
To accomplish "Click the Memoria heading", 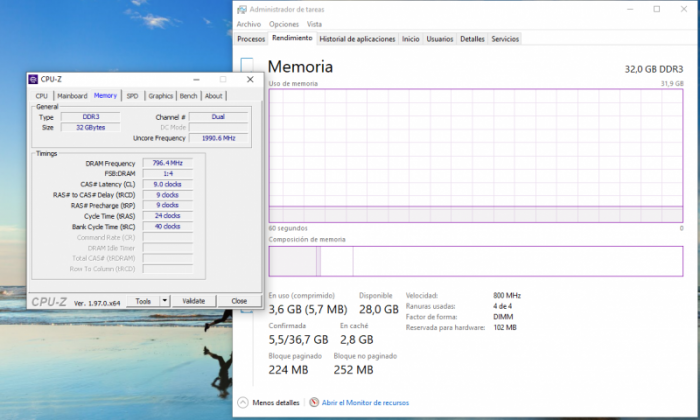I will pos(300,67).
